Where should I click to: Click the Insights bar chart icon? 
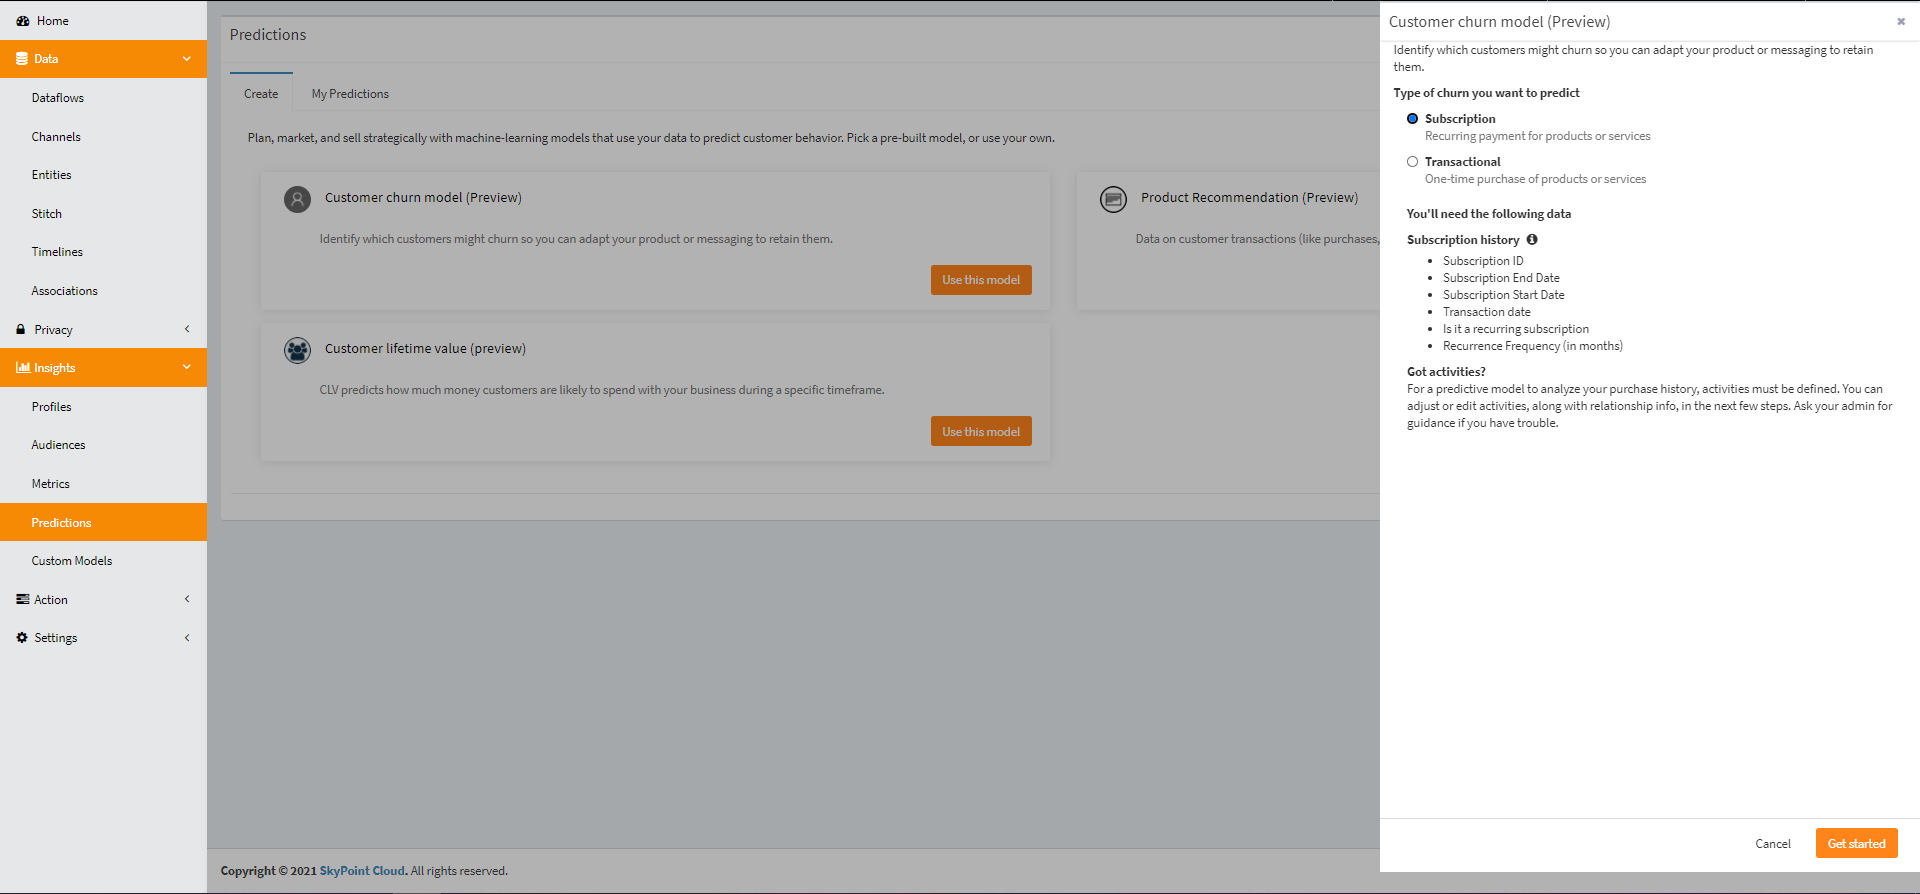[x=22, y=368]
